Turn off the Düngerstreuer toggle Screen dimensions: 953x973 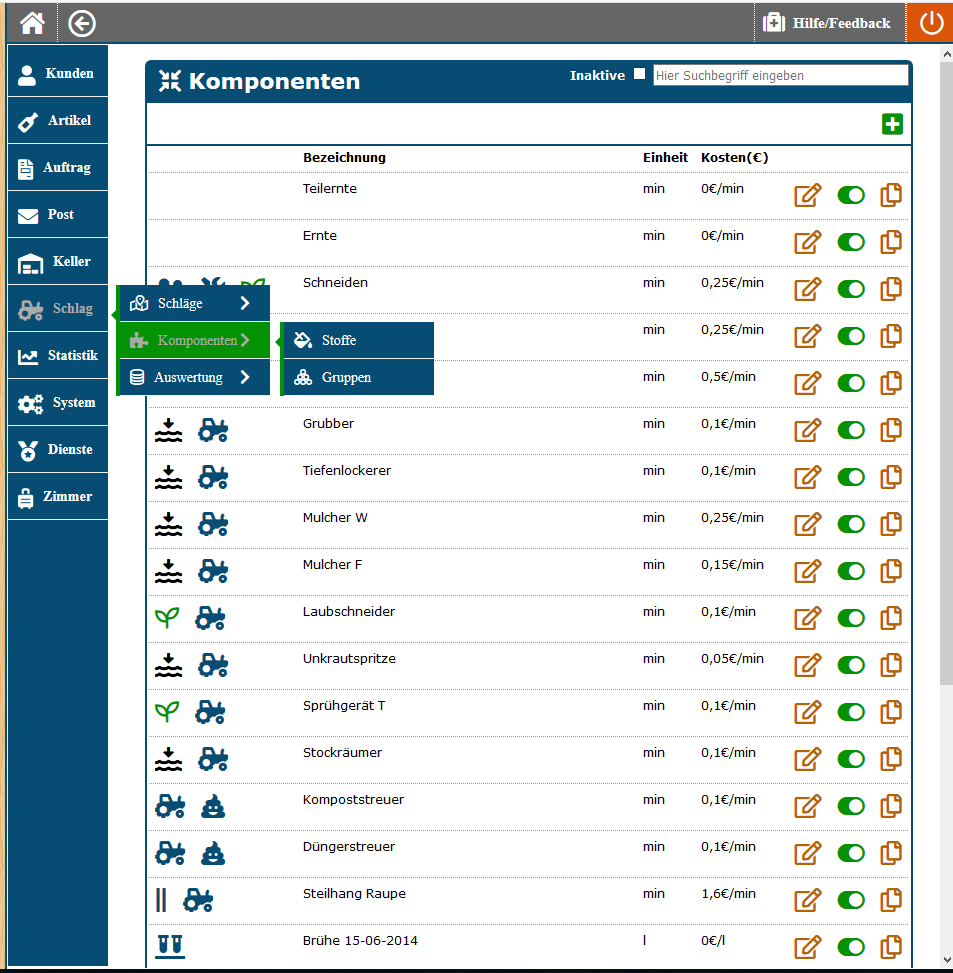pyautogui.click(x=850, y=853)
